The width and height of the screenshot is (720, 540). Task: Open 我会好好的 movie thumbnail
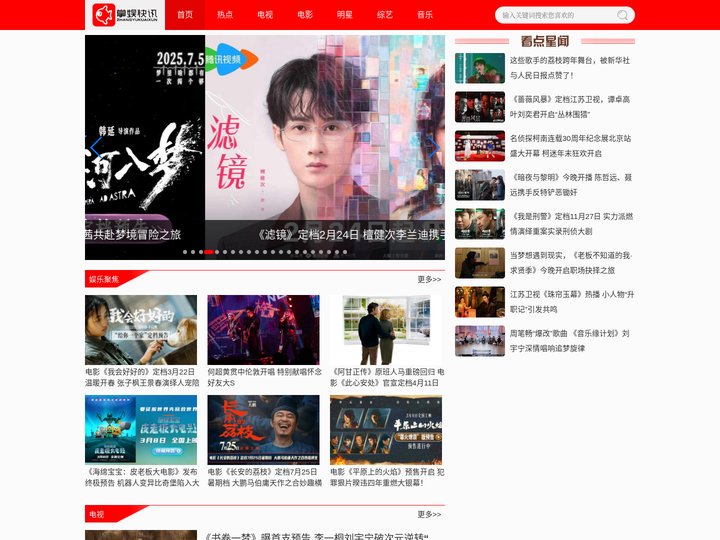point(141,330)
